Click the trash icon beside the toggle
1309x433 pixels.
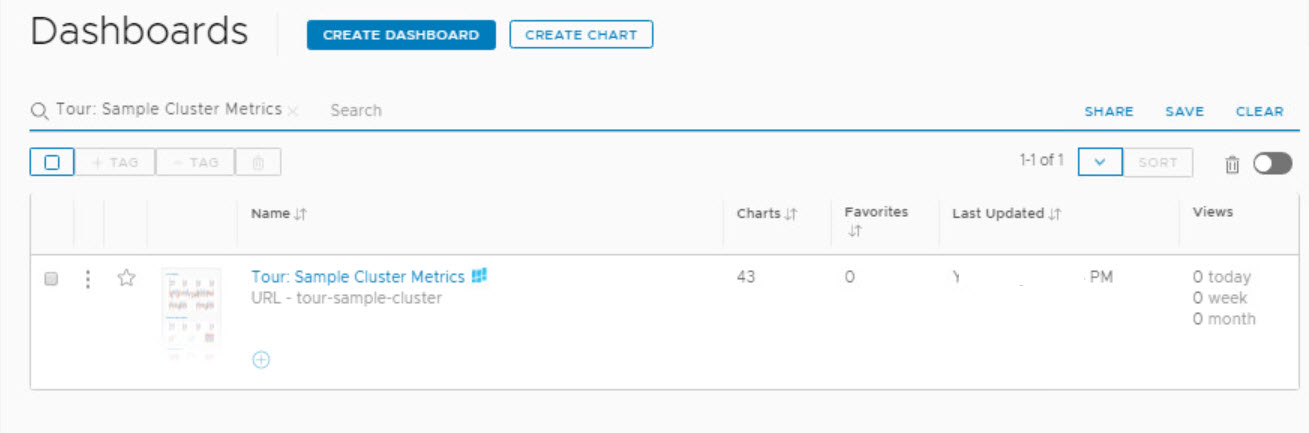(1232, 164)
